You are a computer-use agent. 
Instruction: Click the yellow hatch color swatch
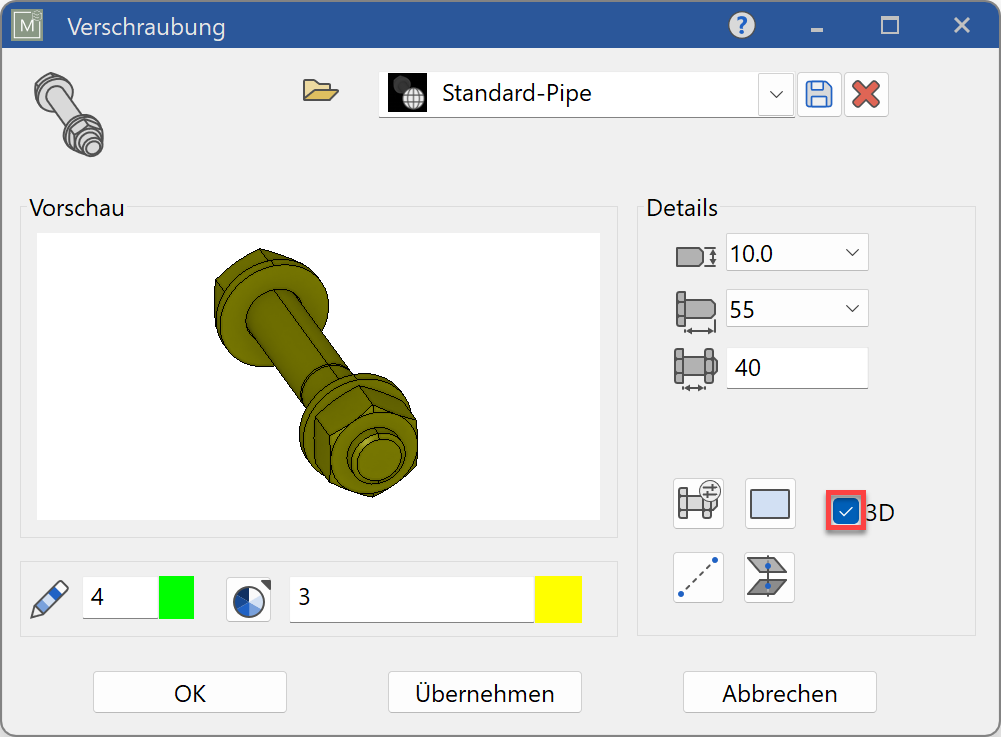[x=558, y=597]
